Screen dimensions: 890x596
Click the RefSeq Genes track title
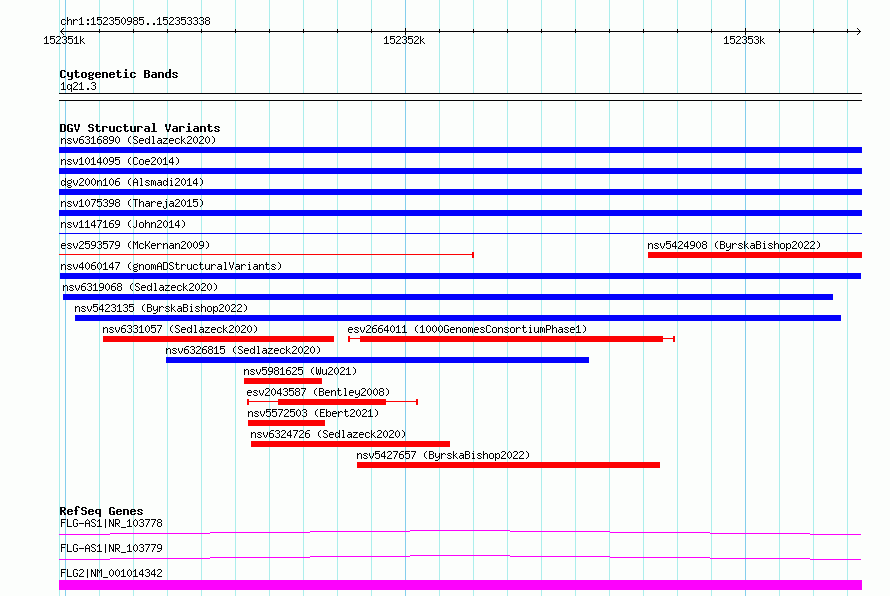click(x=101, y=511)
